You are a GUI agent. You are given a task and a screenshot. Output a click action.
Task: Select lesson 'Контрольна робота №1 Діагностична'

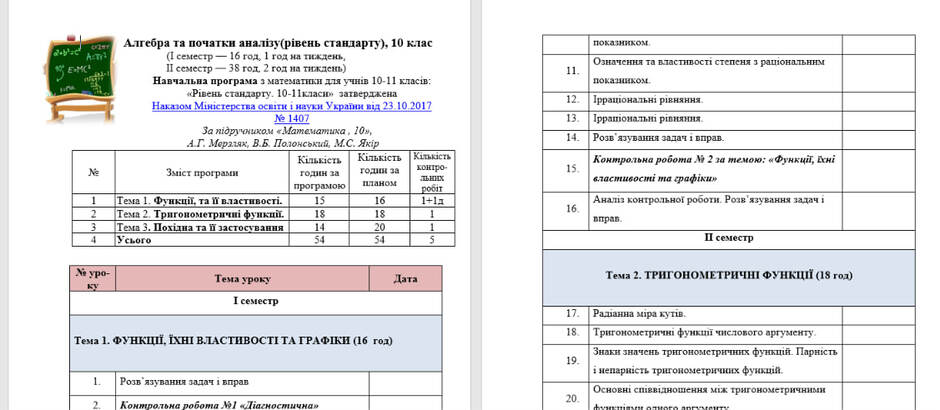pos(219,405)
